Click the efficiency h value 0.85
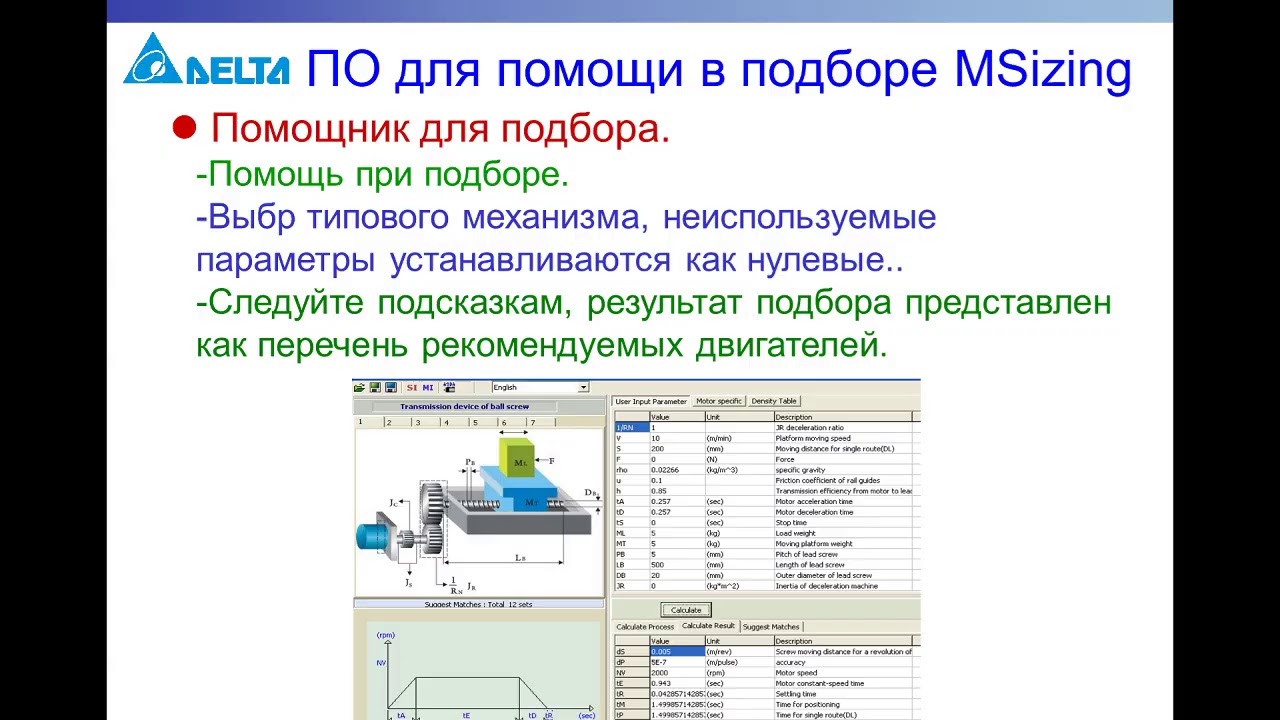Viewport: 1280px width, 720px height. point(677,491)
